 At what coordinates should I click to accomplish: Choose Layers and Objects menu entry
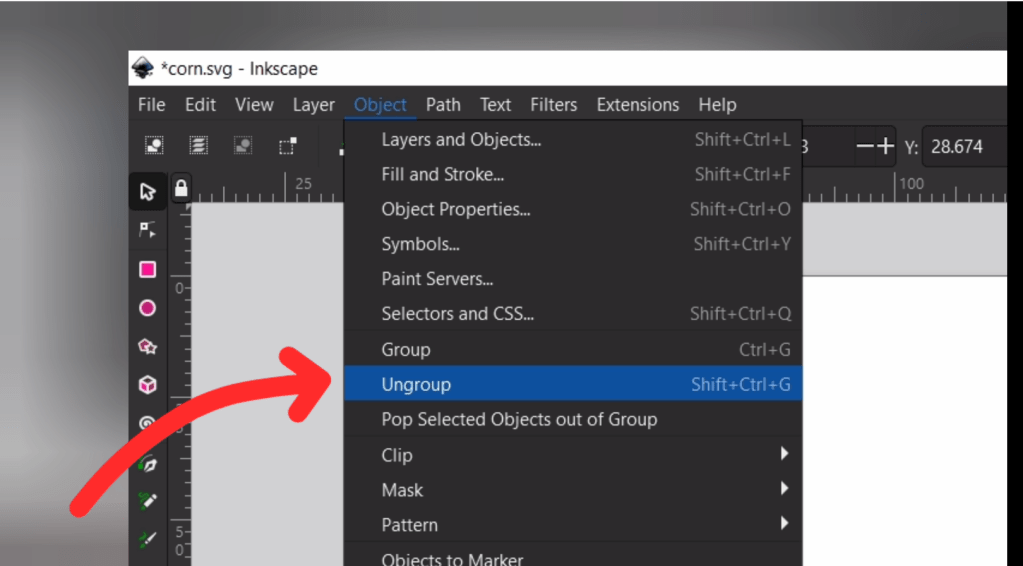tap(573, 140)
